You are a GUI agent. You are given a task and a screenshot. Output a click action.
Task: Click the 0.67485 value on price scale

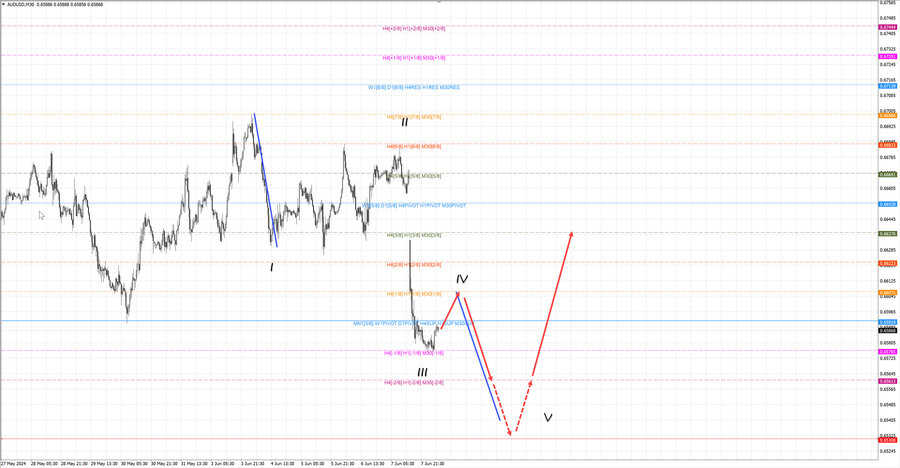887,18
